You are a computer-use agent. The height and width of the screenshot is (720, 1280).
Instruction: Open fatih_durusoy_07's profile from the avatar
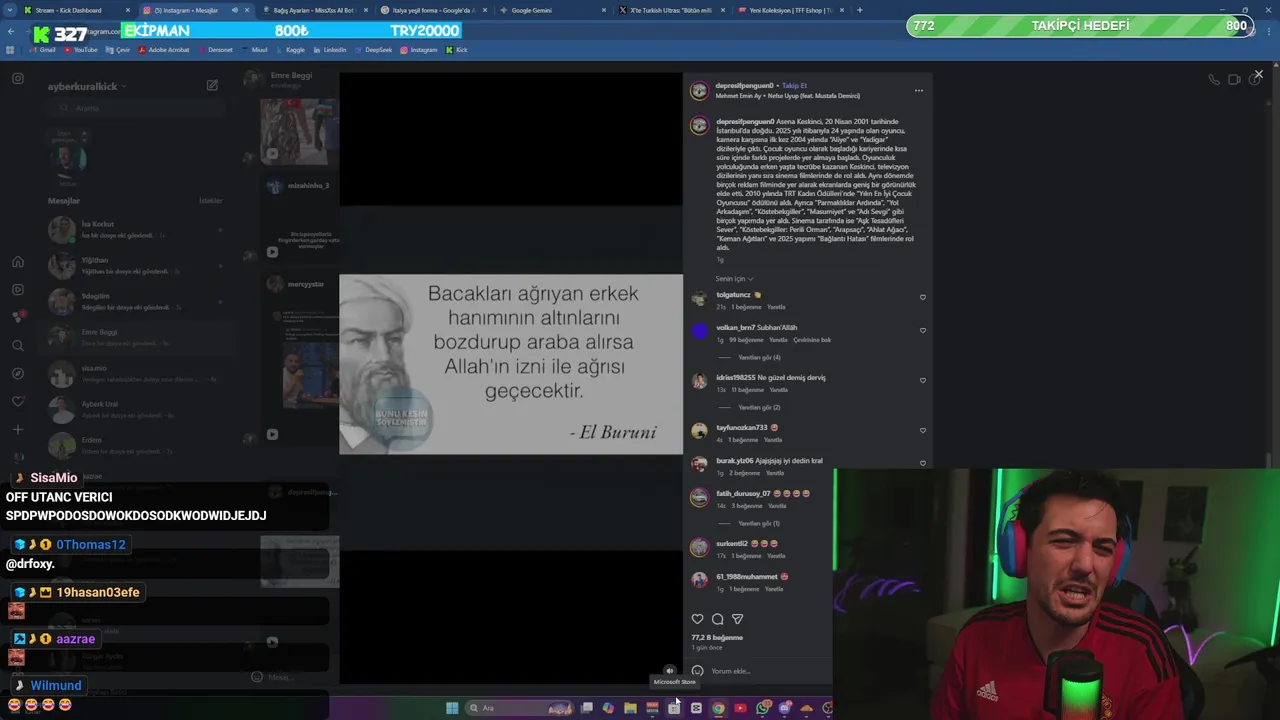699,497
